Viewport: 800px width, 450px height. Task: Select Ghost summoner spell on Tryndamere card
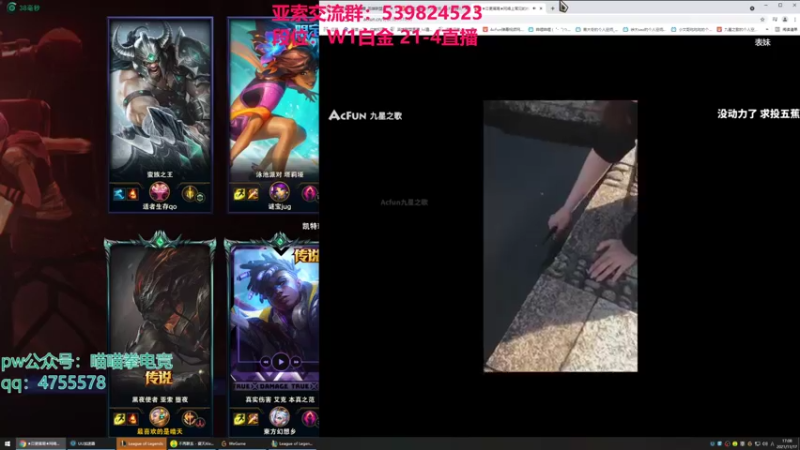119,194
